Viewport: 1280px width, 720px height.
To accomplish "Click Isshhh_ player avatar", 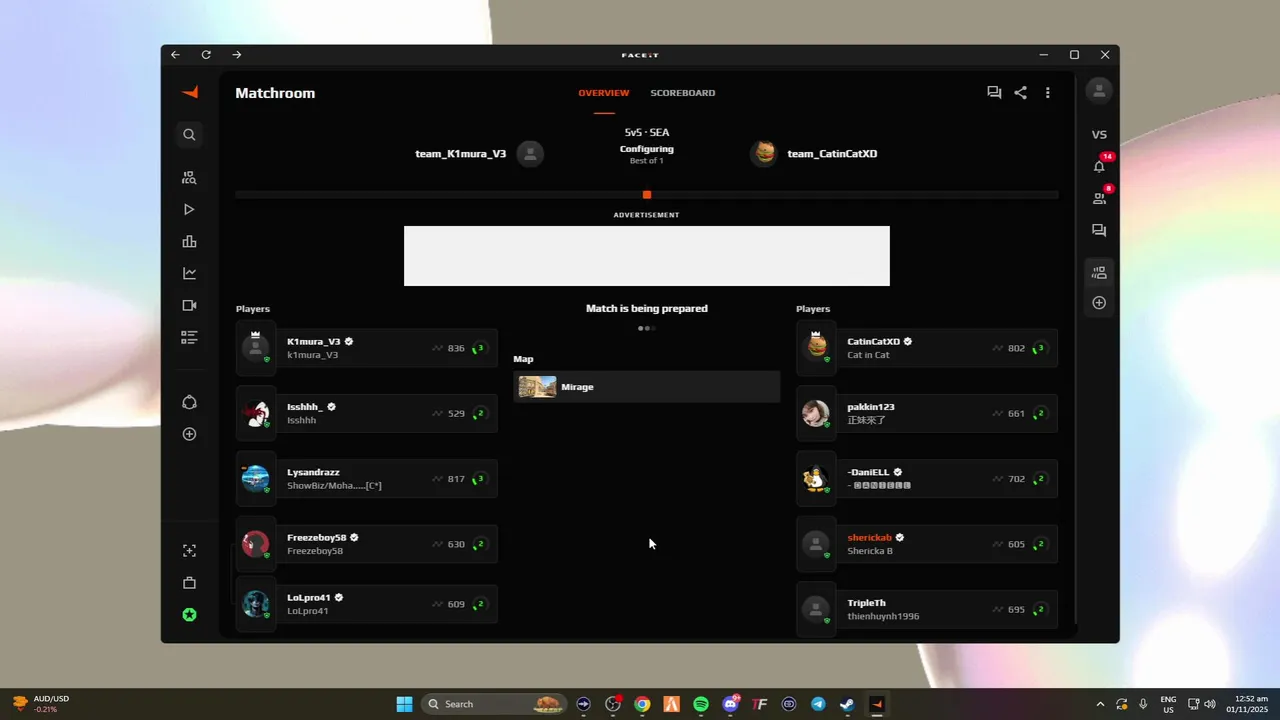I will (x=256, y=414).
